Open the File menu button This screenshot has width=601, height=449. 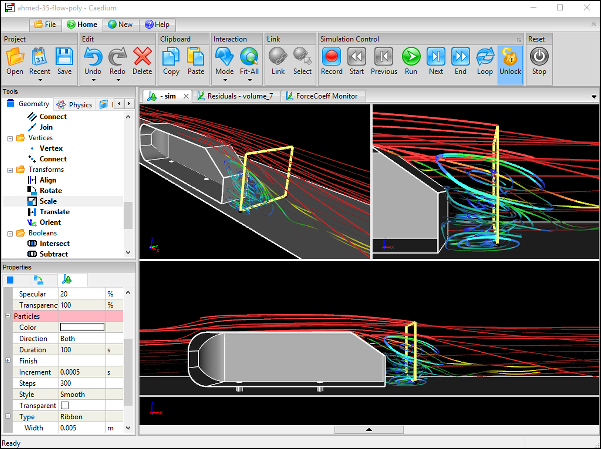45,23
